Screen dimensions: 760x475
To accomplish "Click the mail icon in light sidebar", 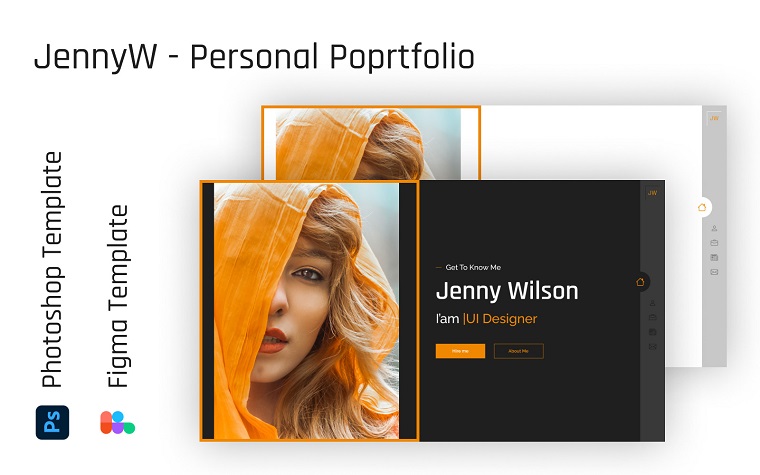I will (714, 272).
